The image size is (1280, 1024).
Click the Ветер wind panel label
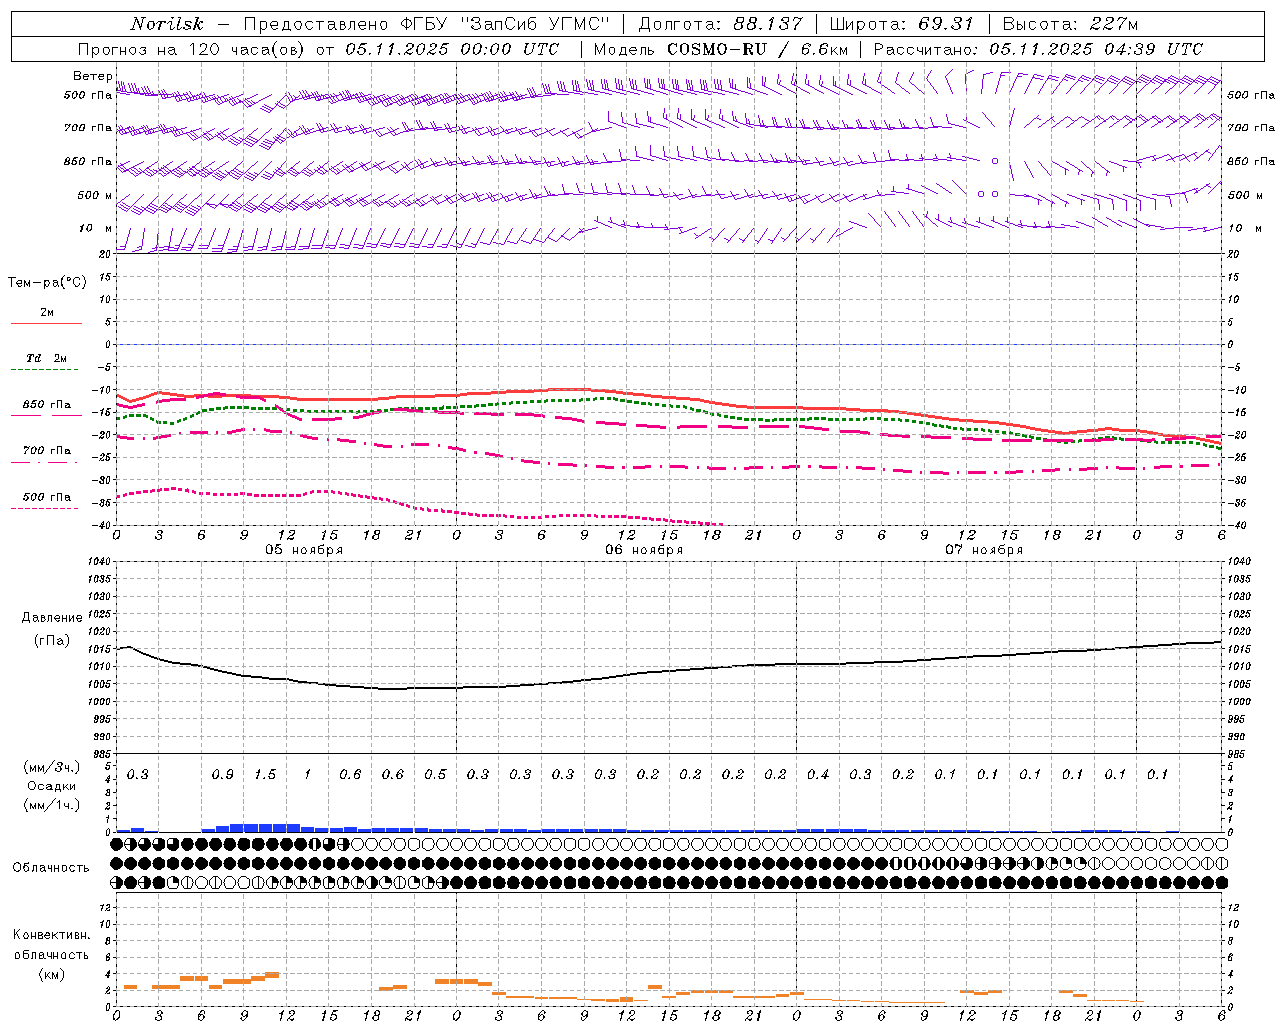point(92,76)
